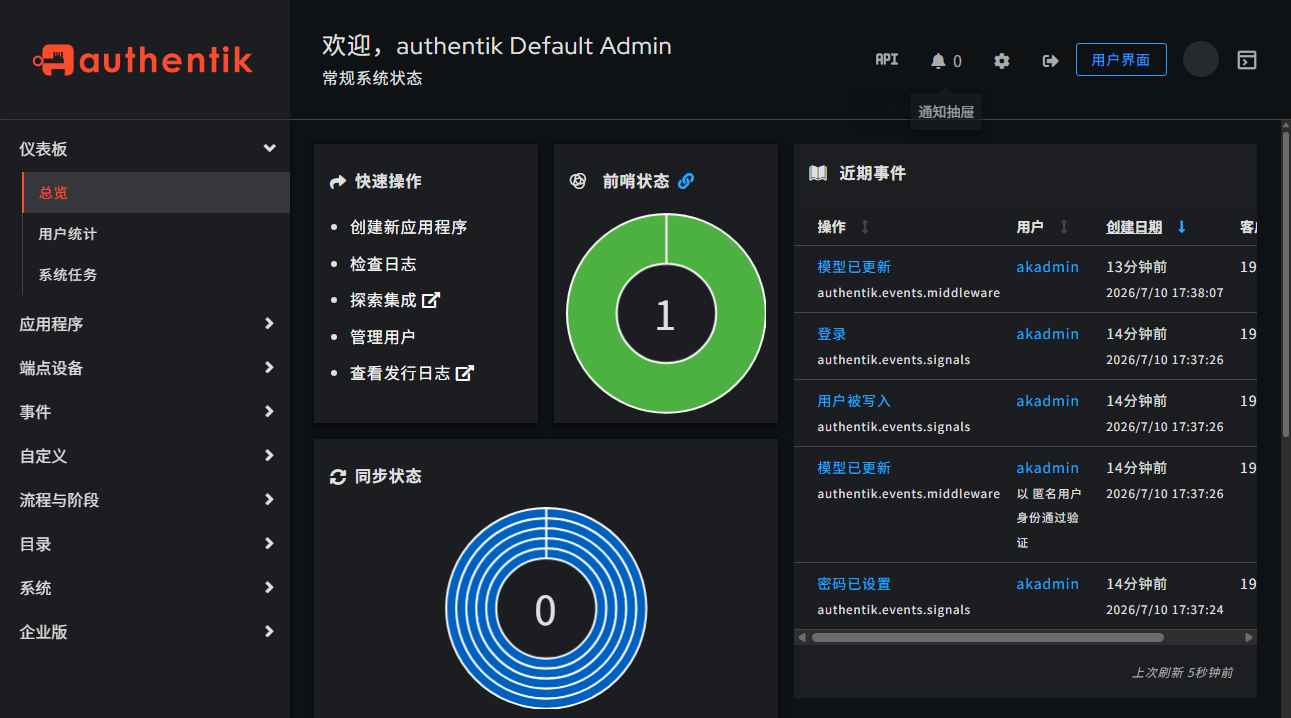1291x718 pixels.
Task: Click the authentik logo
Action: [x=143, y=60]
